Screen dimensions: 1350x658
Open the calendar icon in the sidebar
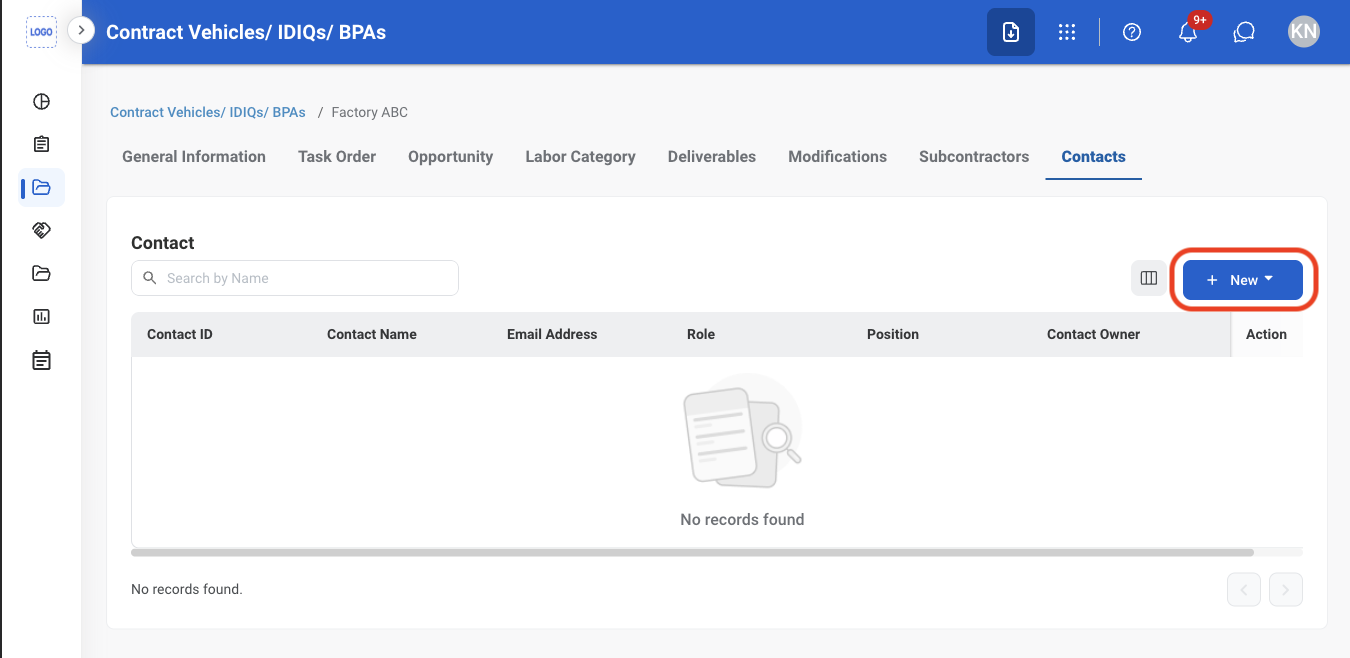tap(41, 360)
